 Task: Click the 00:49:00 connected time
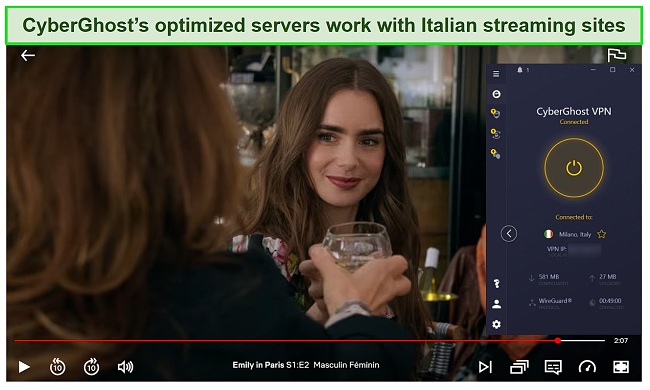610,301
